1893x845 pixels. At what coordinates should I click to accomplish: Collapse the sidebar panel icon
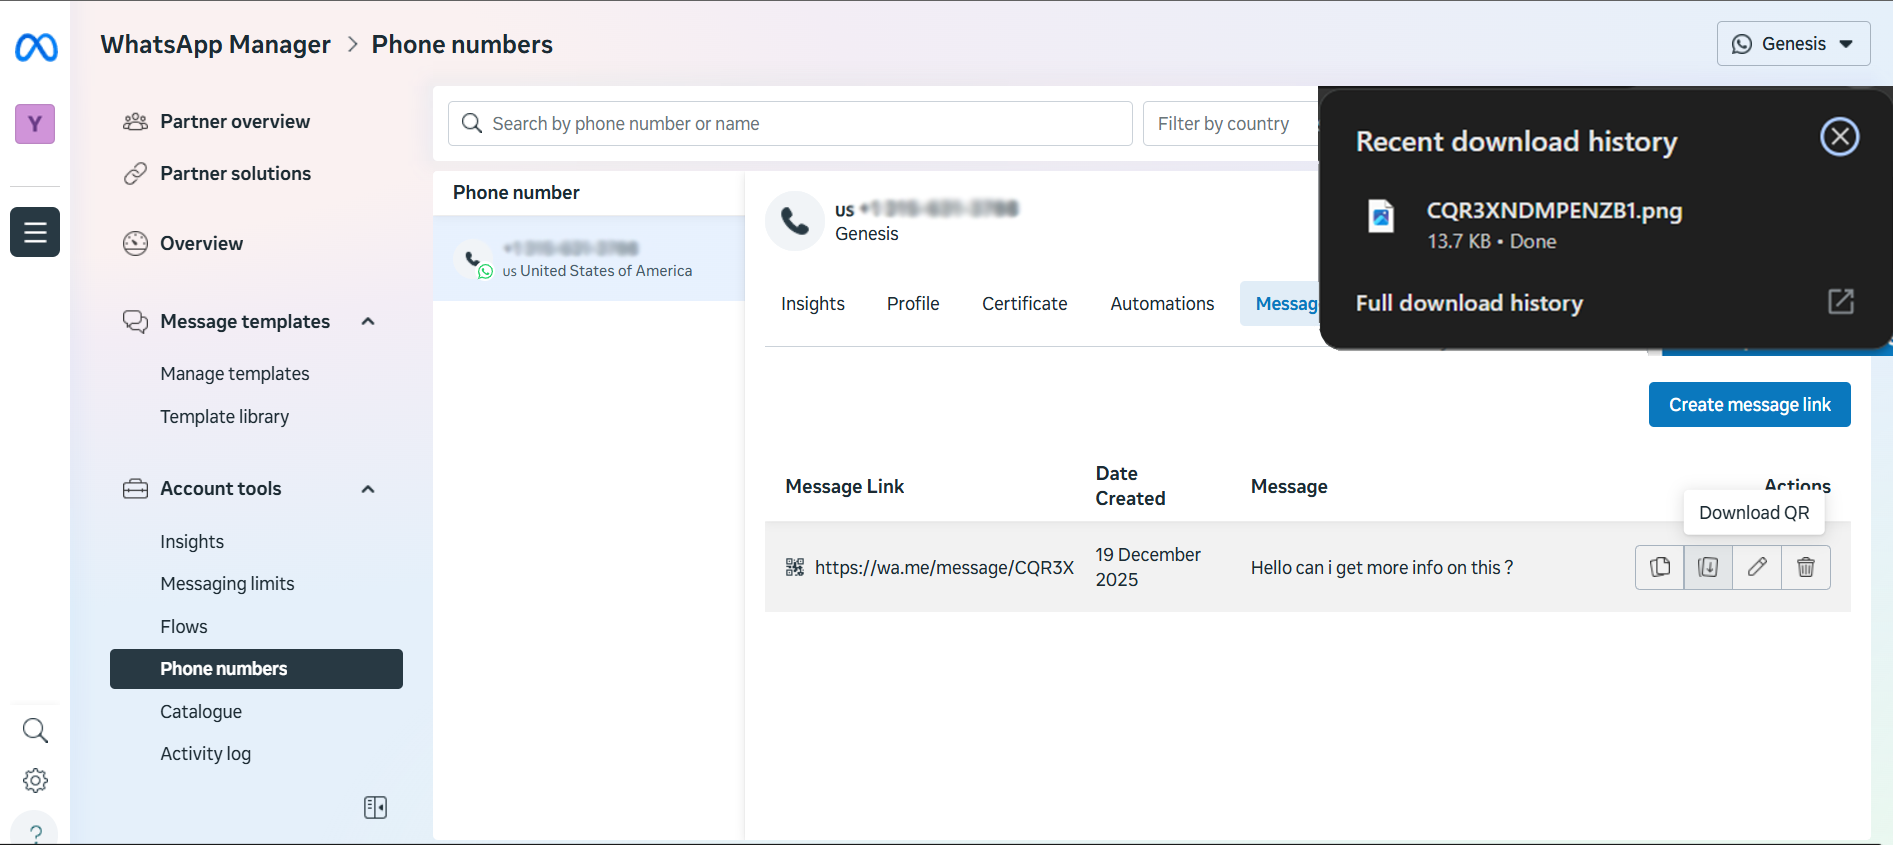coord(375,807)
